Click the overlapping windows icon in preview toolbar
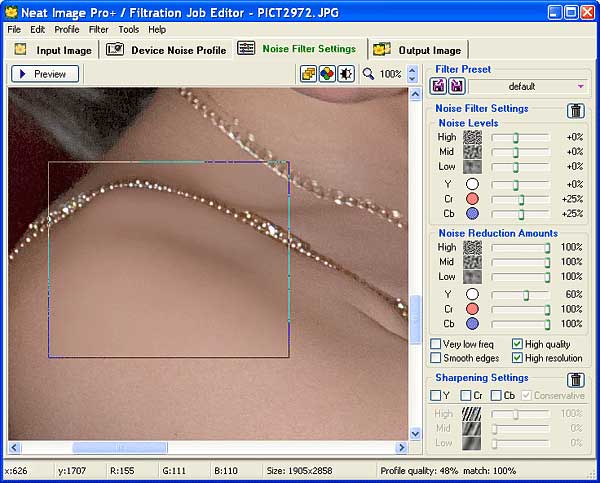This screenshot has height=483, width=600. tap(308, 74)
